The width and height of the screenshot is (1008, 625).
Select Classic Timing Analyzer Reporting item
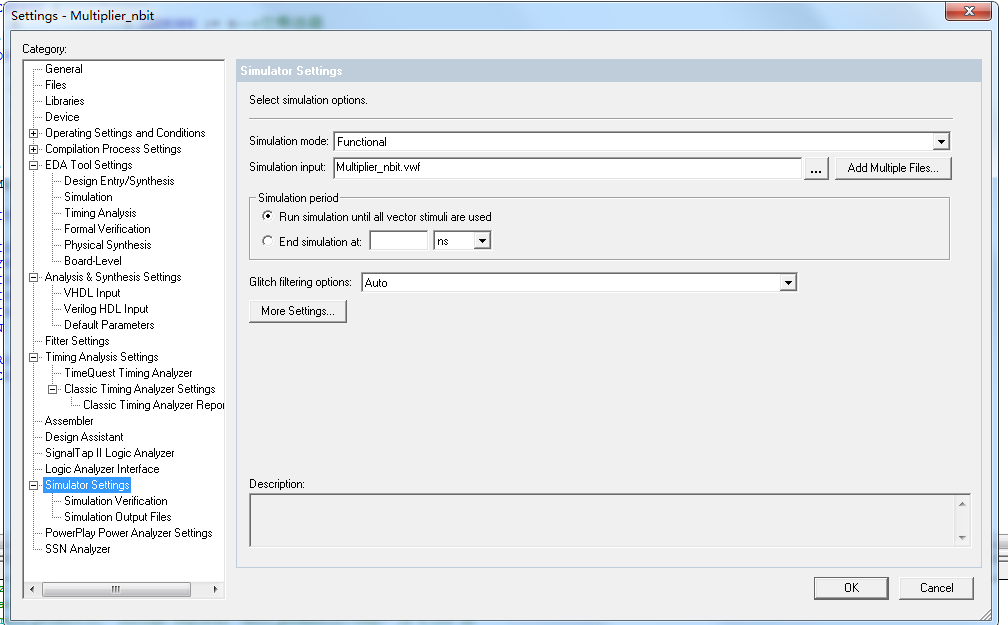153,405
